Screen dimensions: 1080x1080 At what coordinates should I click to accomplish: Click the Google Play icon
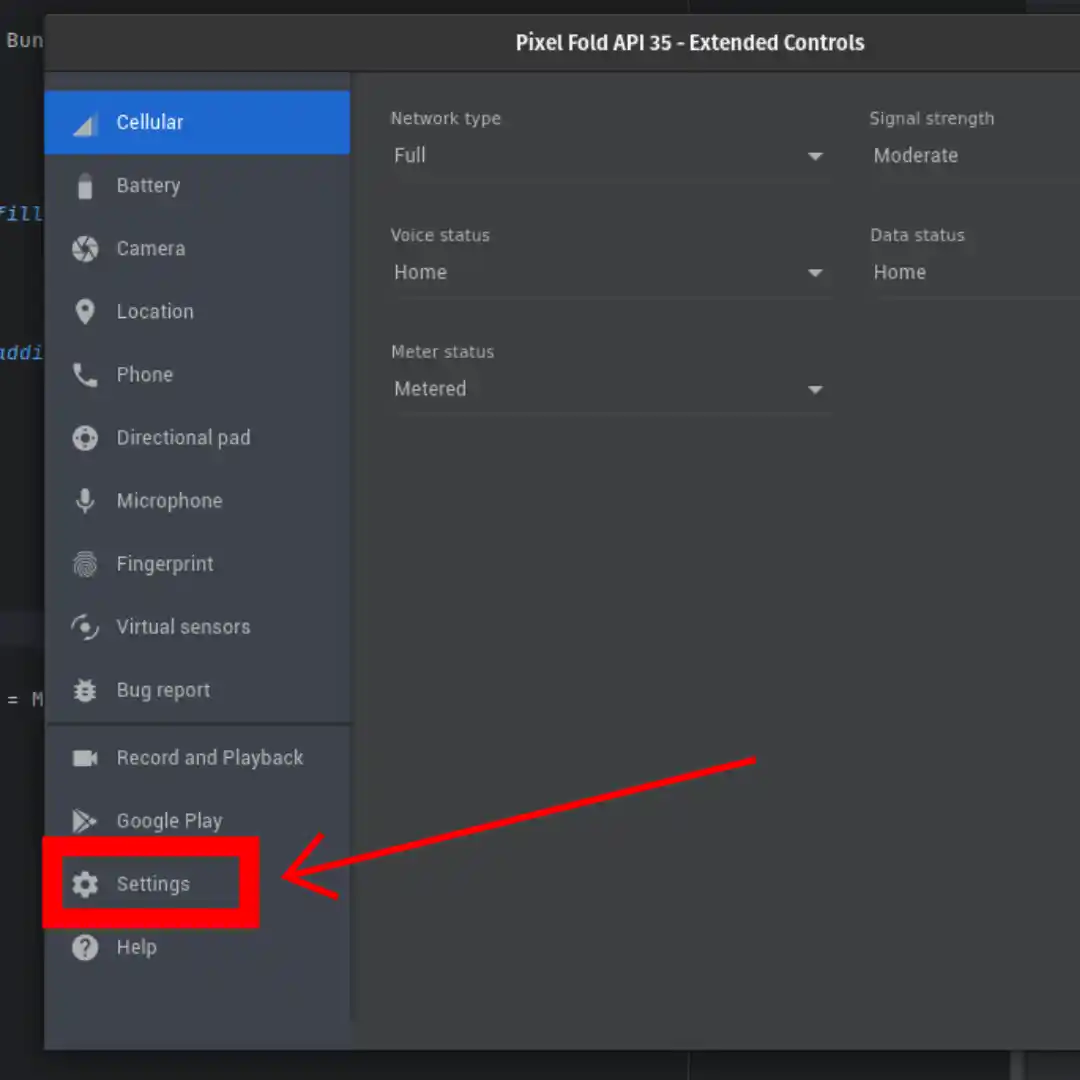click(85, 821)
